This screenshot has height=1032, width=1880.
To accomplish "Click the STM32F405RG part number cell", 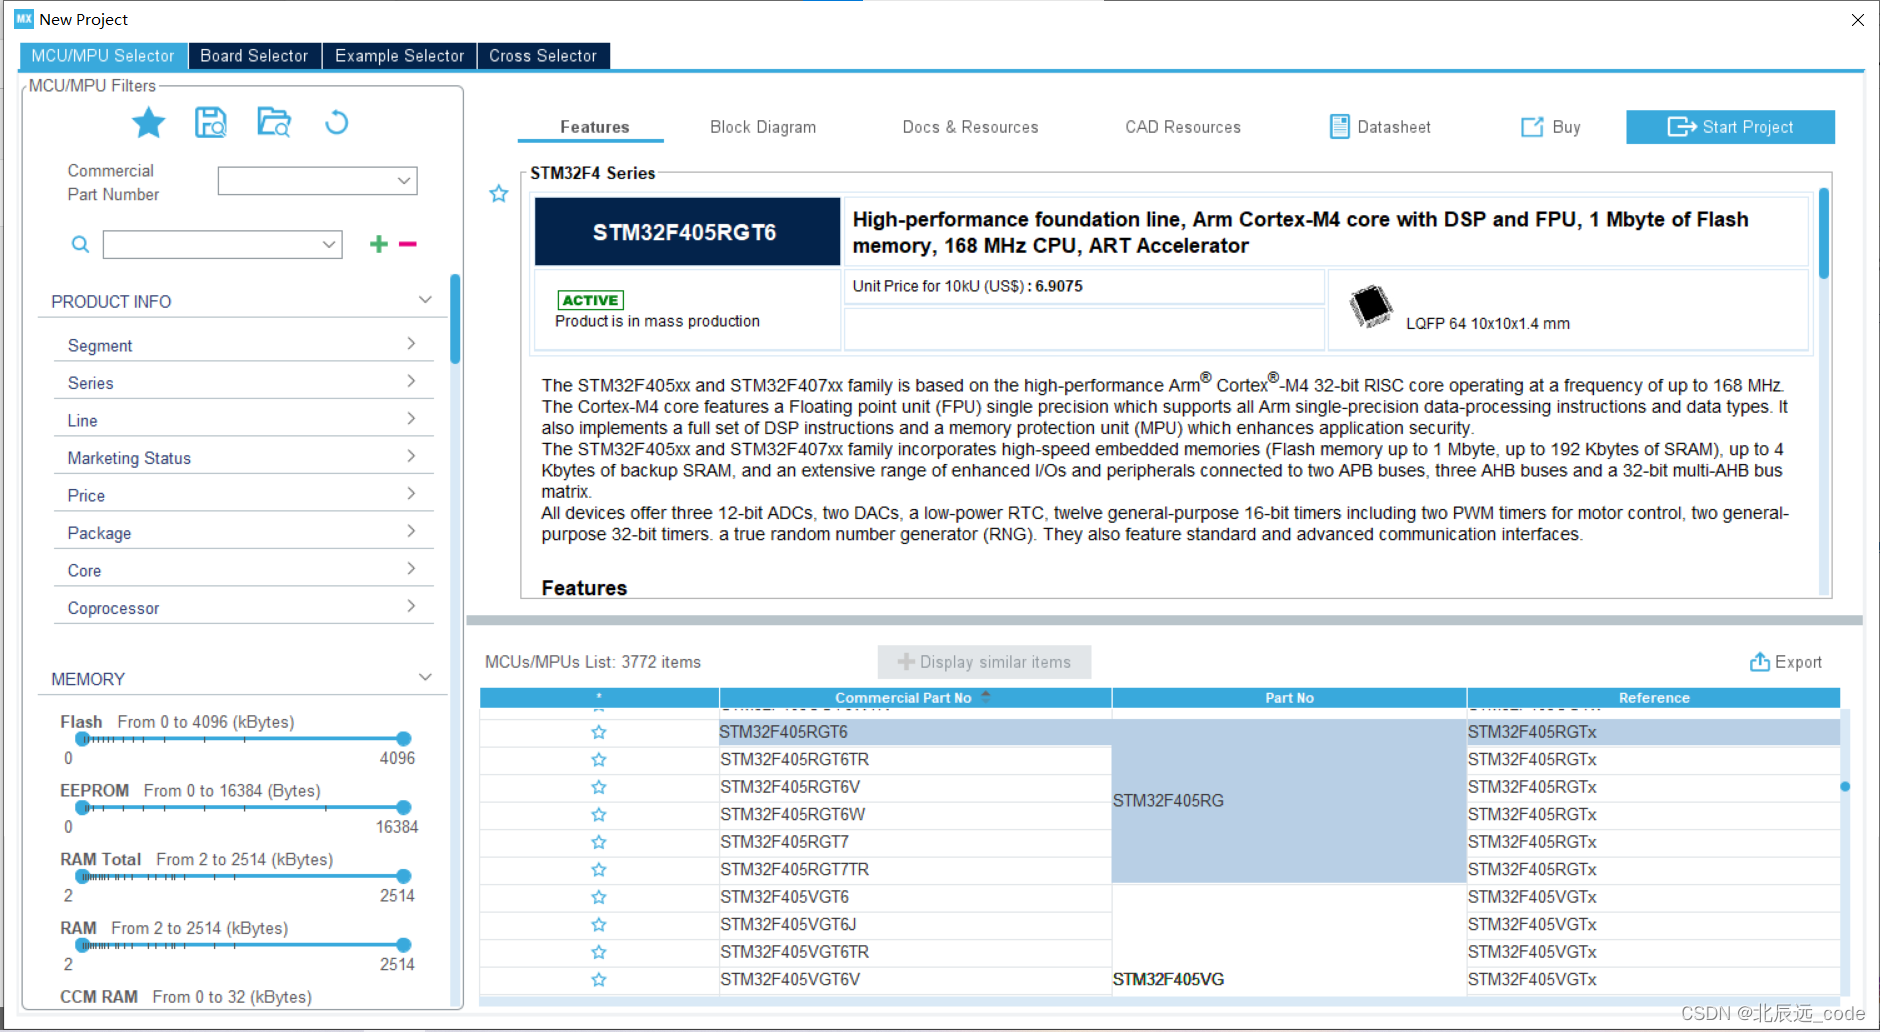I will (1289, 801).
